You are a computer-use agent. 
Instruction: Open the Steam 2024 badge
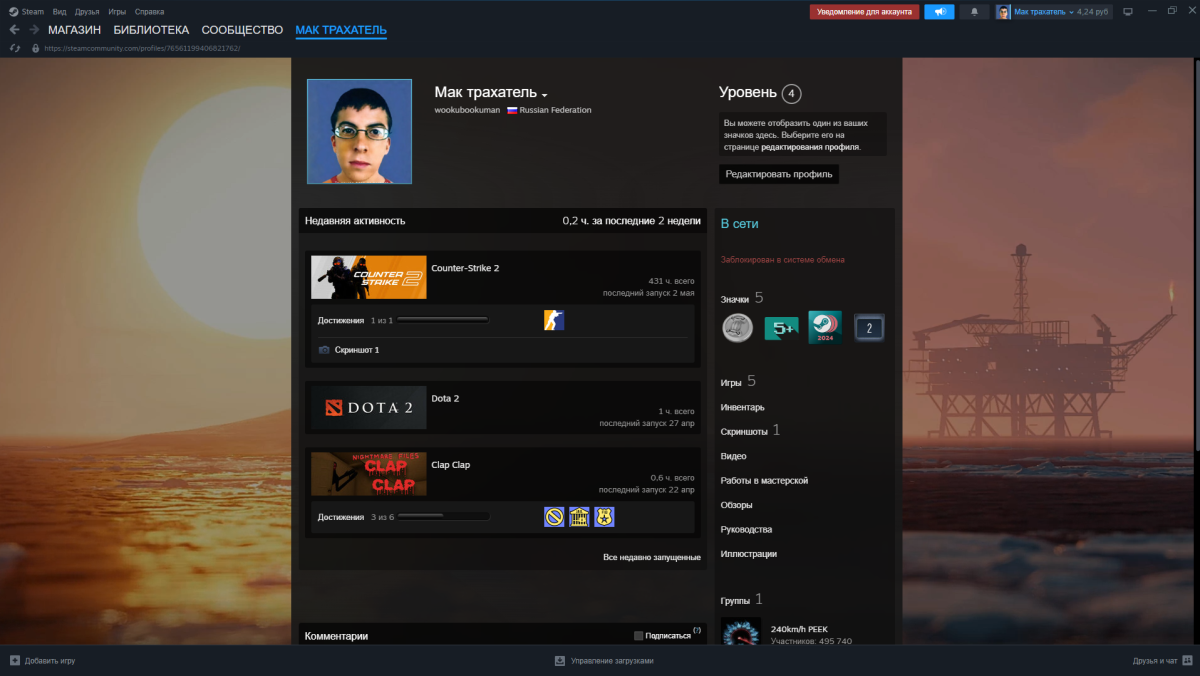825,327
